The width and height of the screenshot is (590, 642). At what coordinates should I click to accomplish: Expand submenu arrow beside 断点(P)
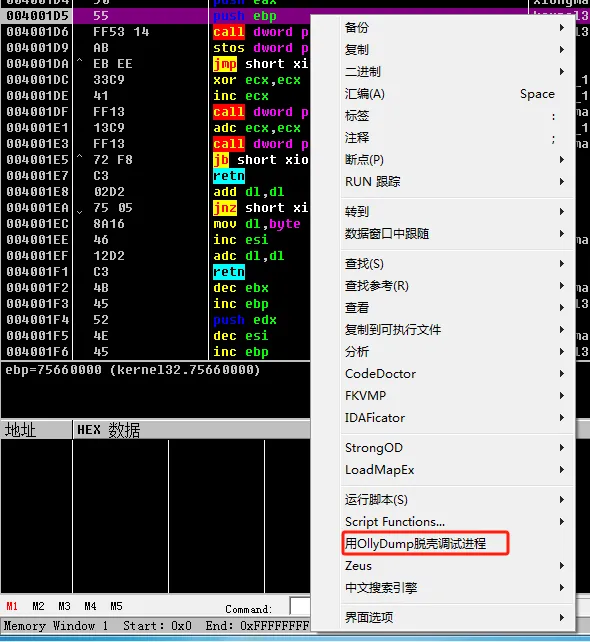(562, 160)
